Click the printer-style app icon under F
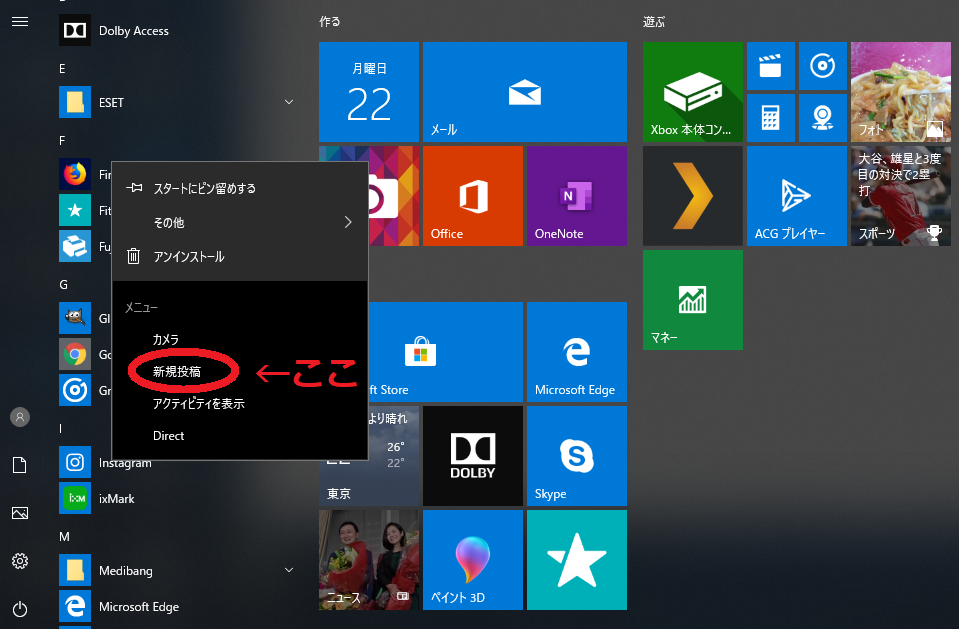959x629 pixels. (x=75, y=246)
